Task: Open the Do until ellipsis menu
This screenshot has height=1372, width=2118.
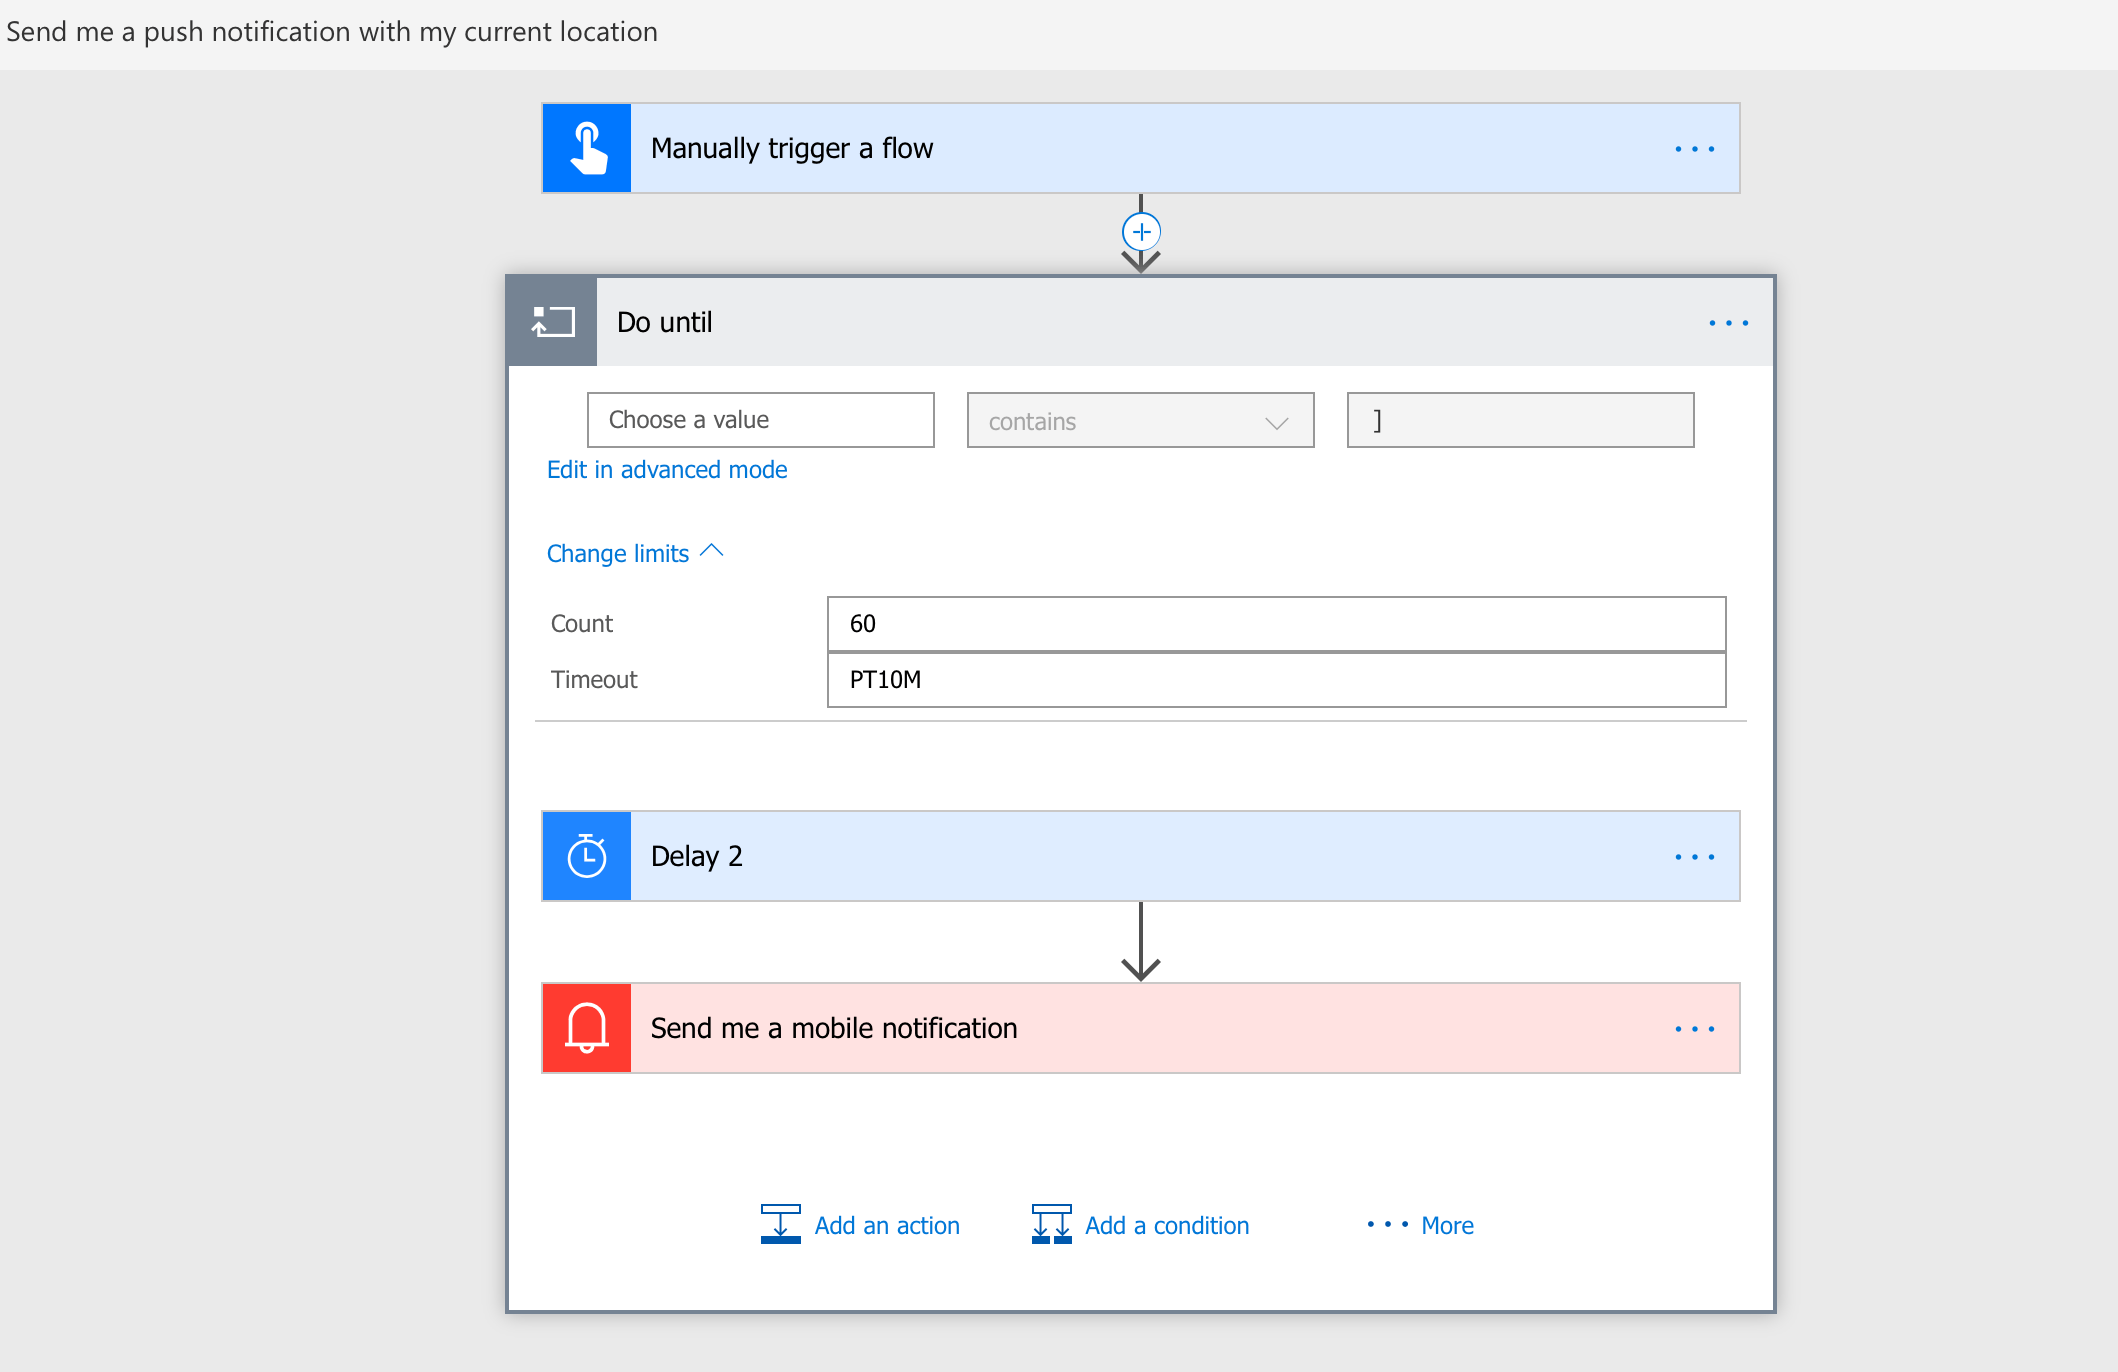Action: pyautogui.click(x=1728, y=323)
